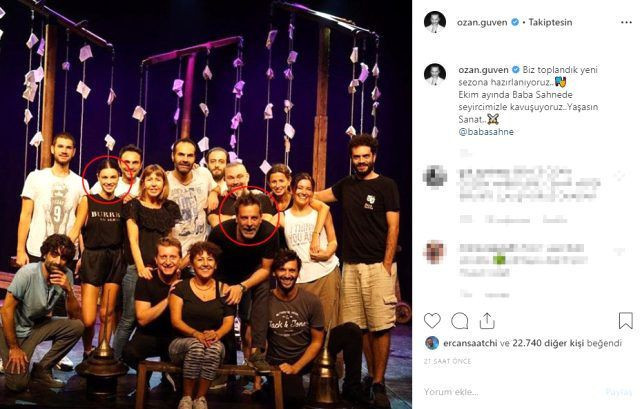Open the three-dot more options menu
The width and height of the screenshot is (640, 409).
coord(626,22)
